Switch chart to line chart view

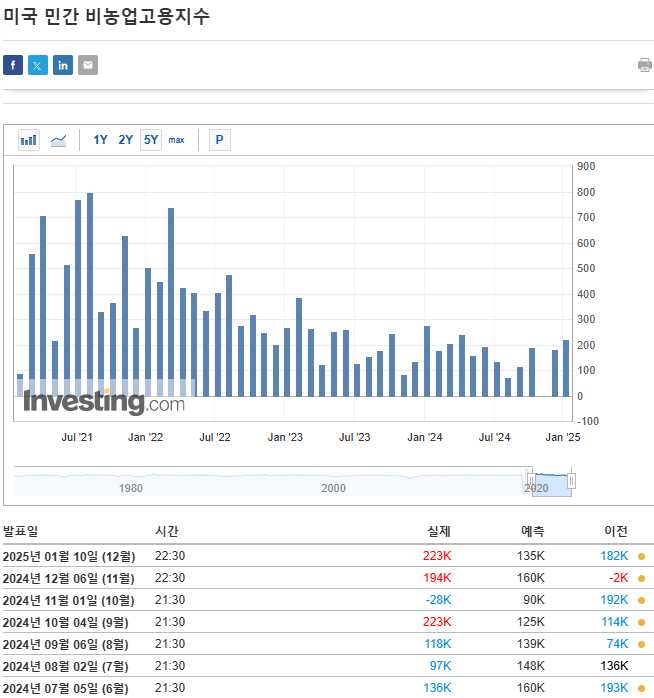pyautogui.click(x=58, y=140)
